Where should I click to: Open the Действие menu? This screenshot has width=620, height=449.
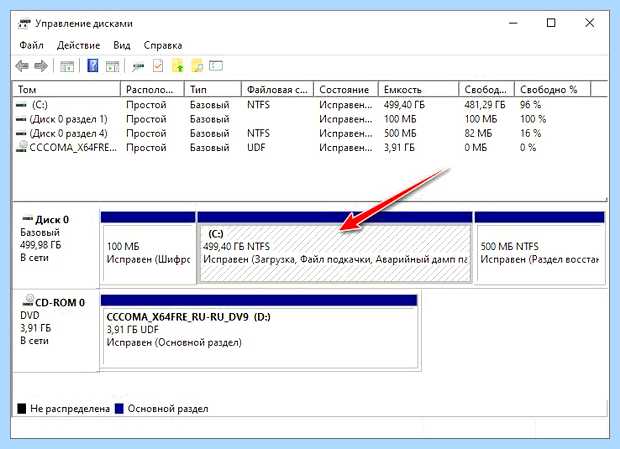pyautogui.click(x=78, y=45)
